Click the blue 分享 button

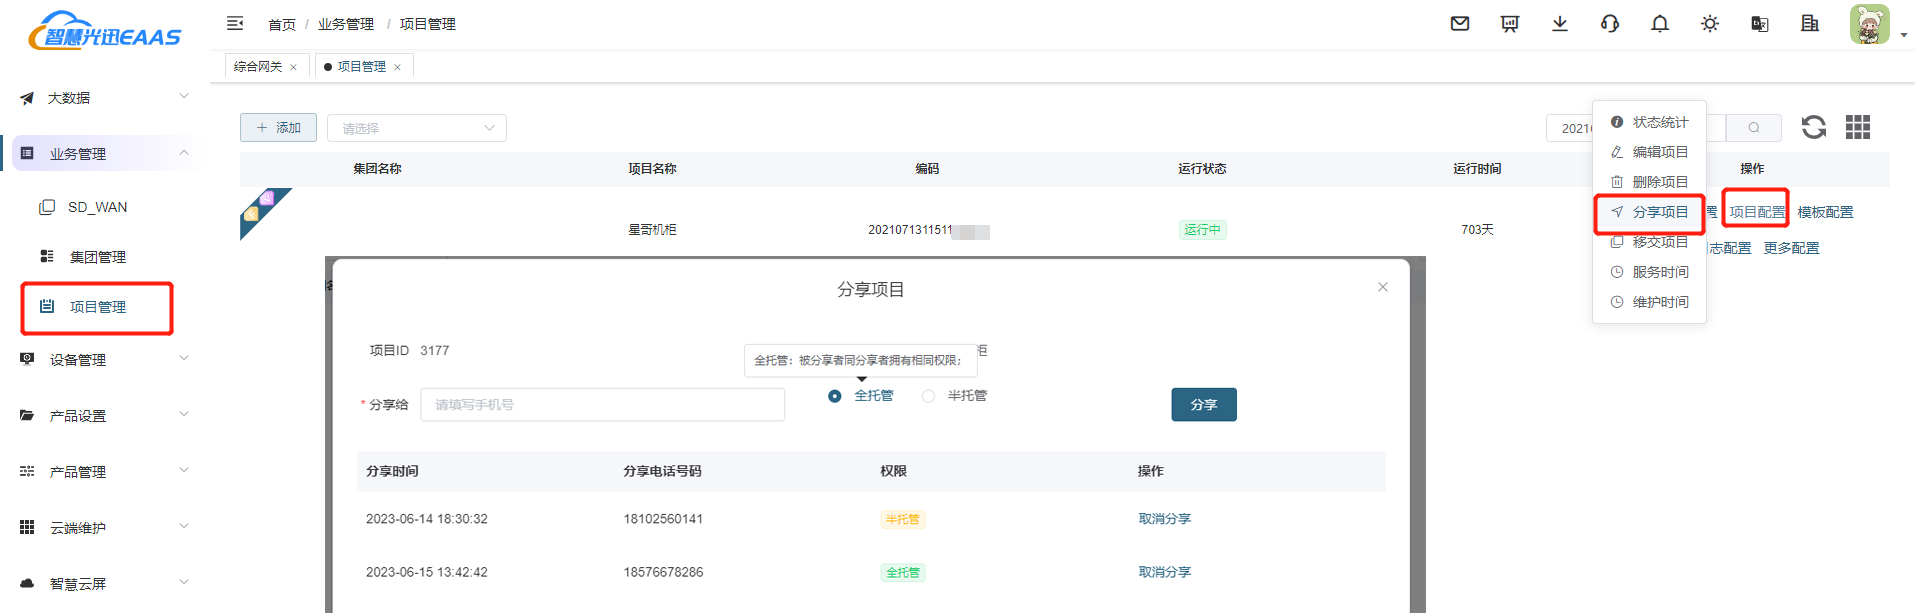[1204, 405]
